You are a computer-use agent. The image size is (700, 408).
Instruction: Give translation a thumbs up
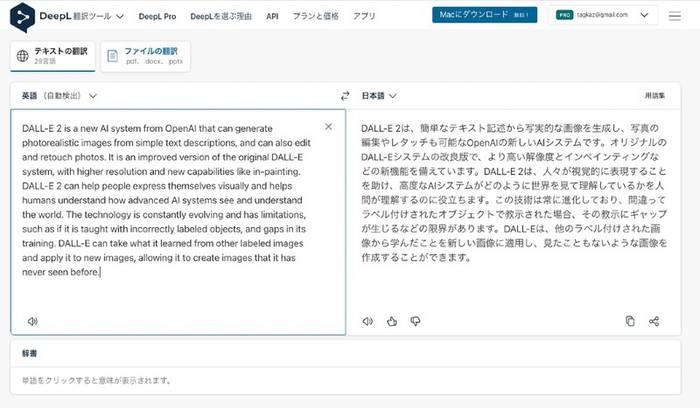pyautogui.click(x=392, y=321)
